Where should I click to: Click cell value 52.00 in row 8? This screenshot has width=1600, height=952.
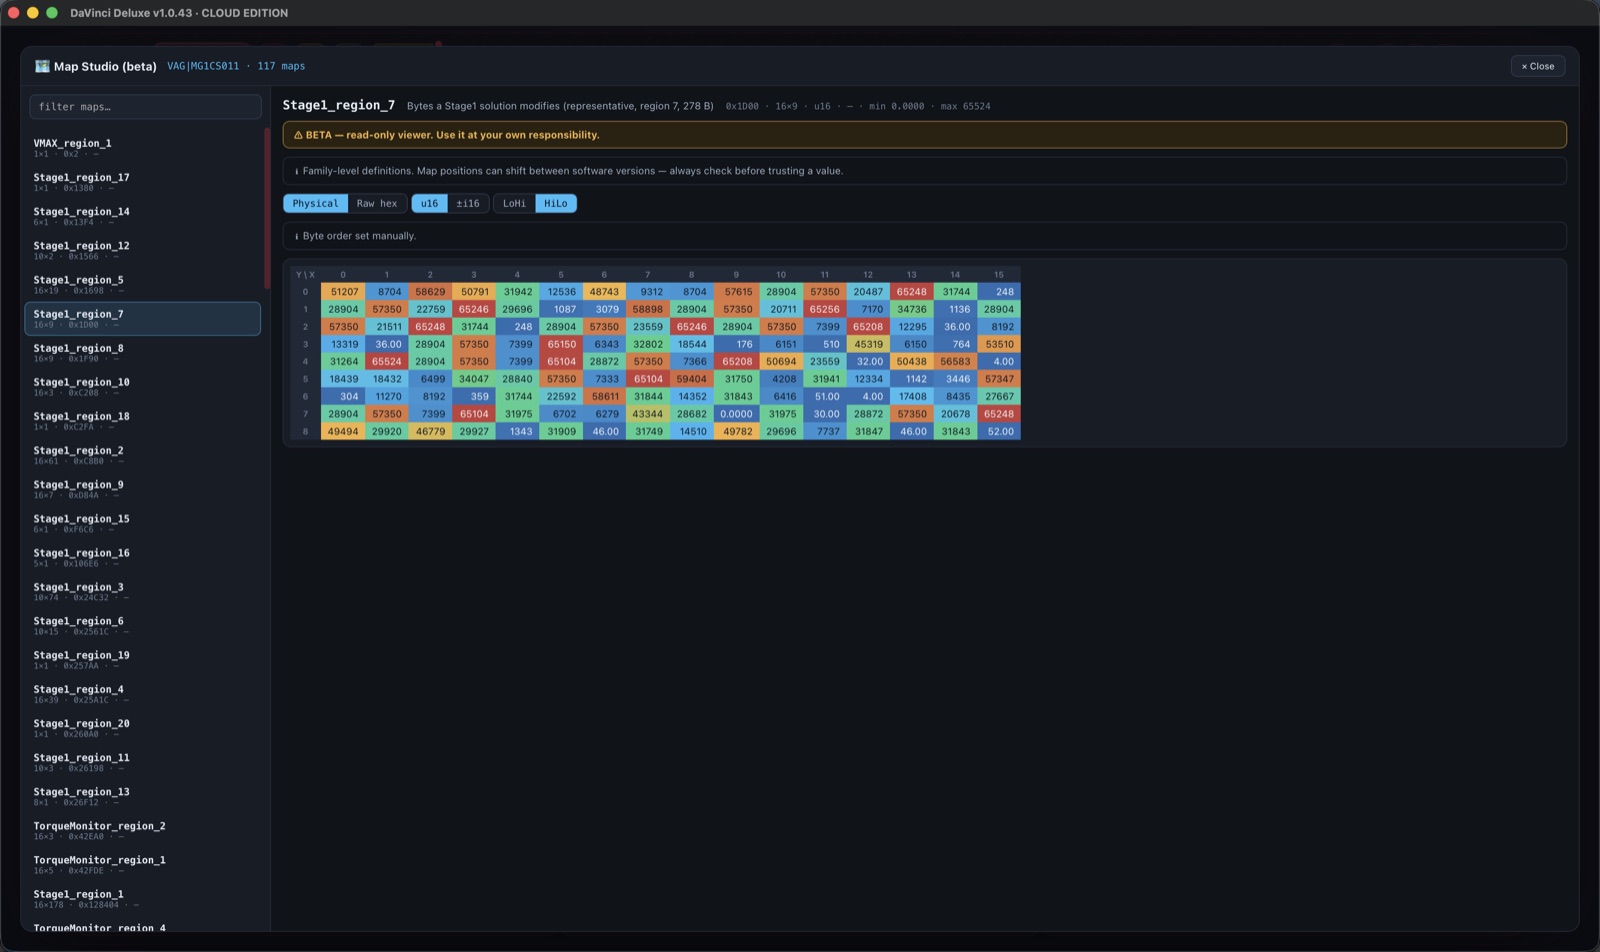[998, 432]
